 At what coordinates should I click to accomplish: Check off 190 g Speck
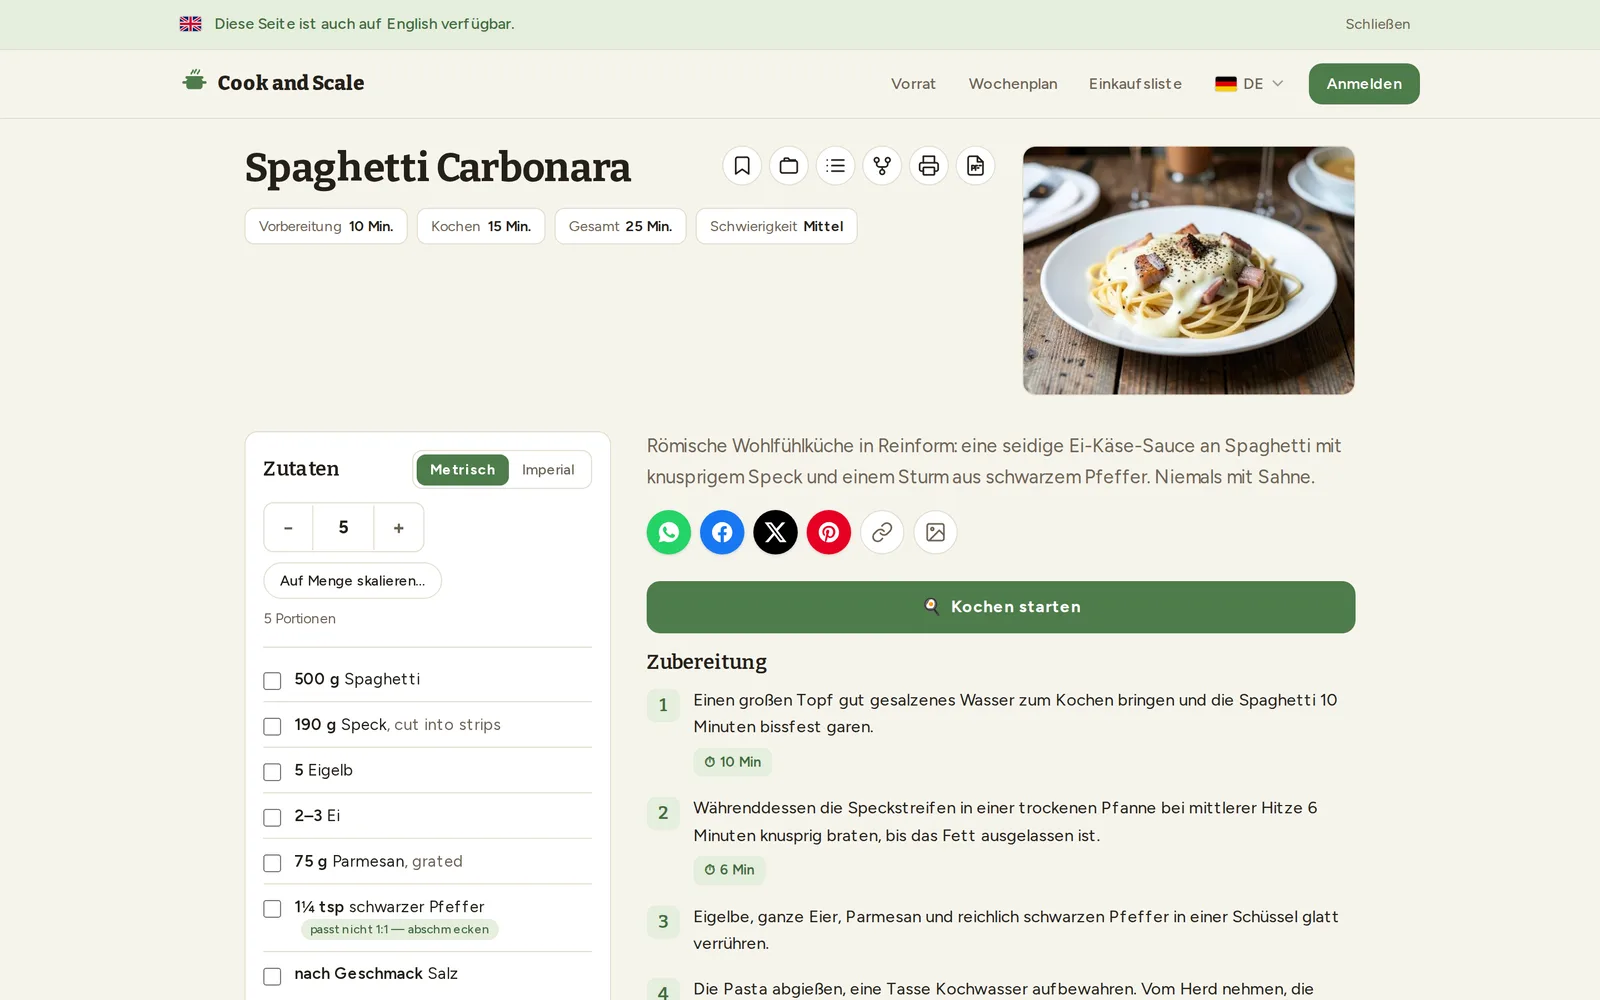click(x=272, y=726)
